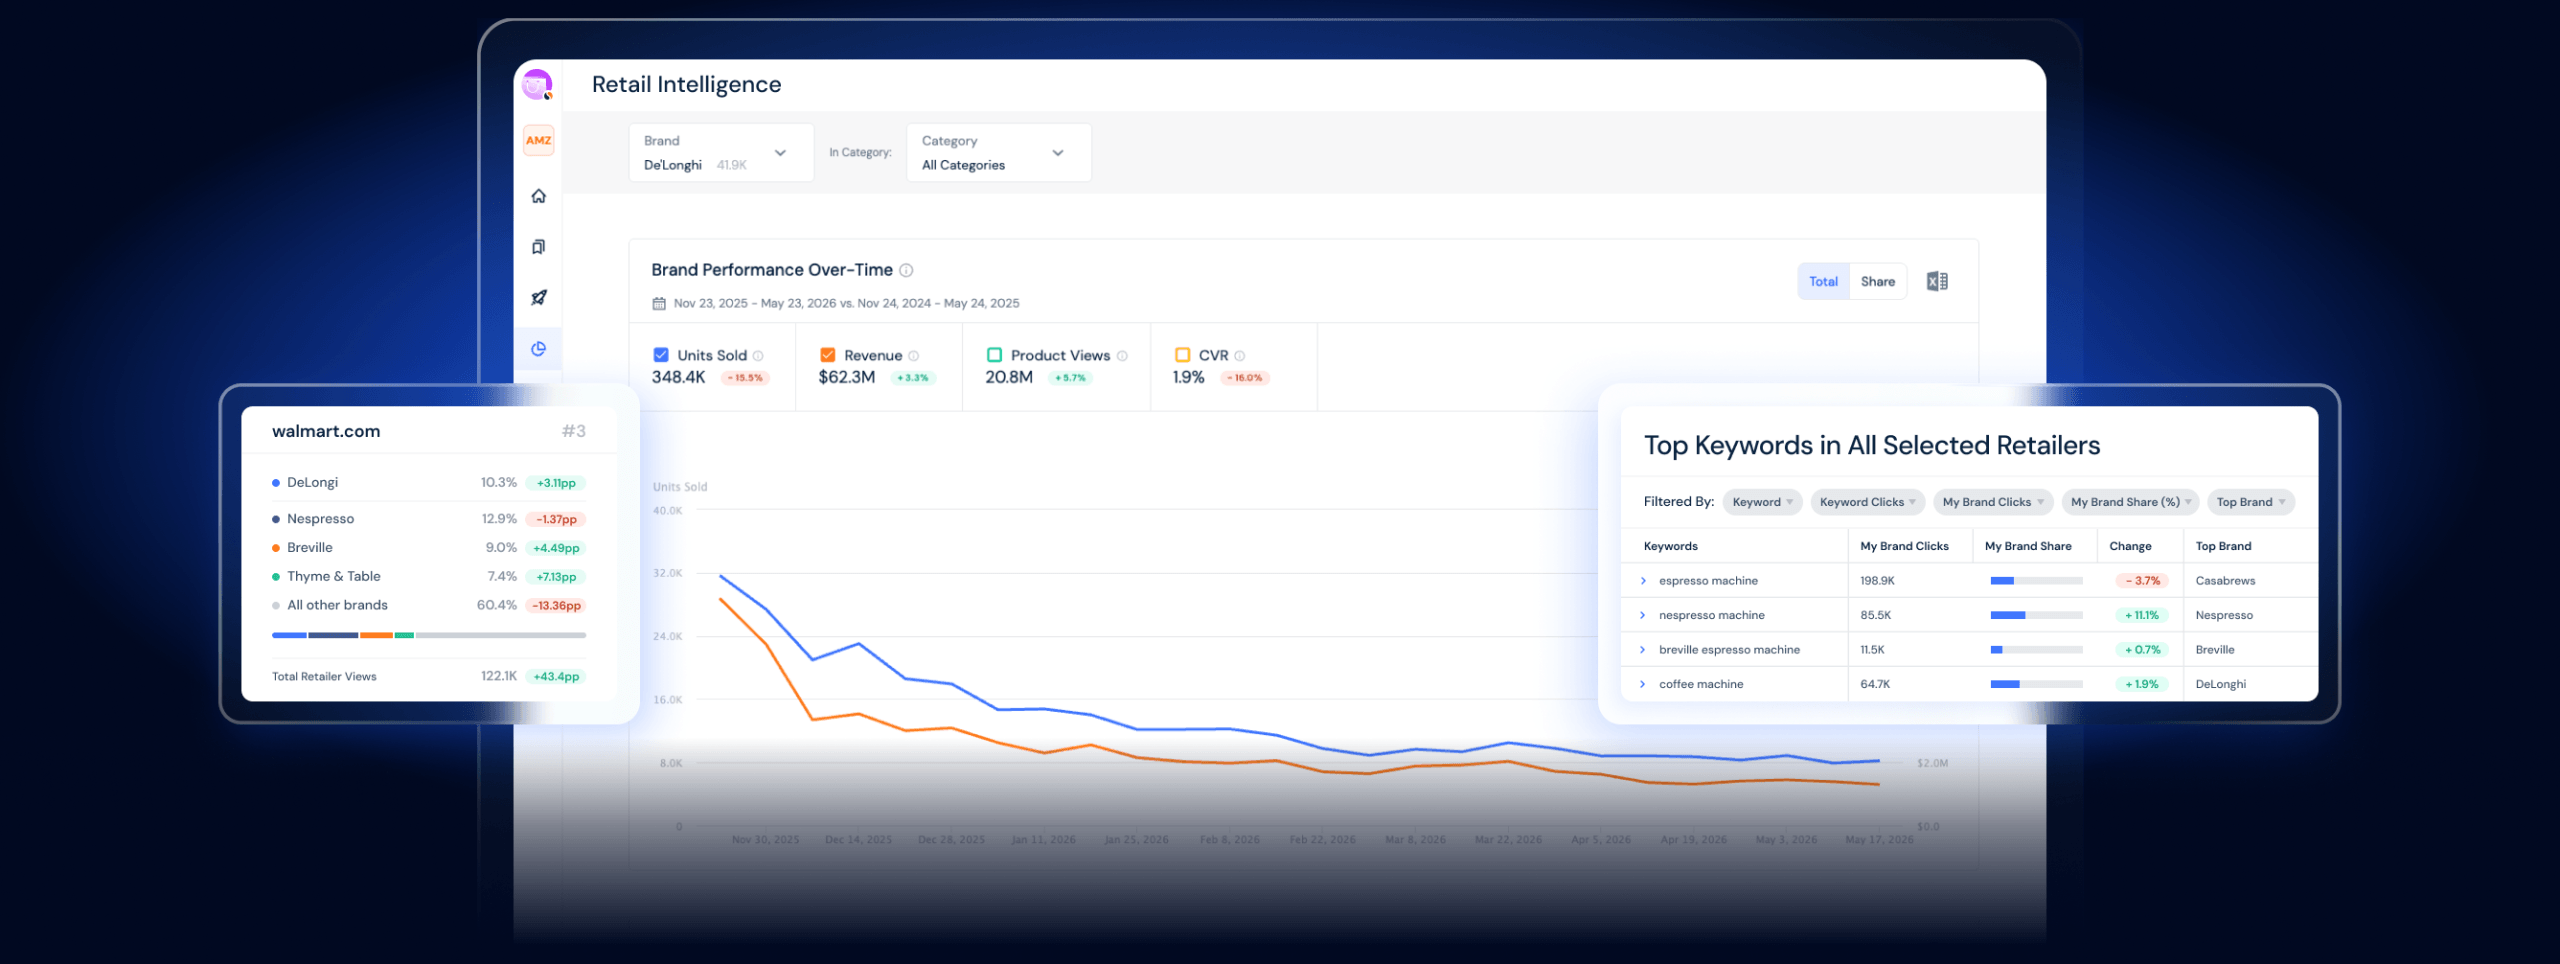Expand the breville espresso machine keyword row
This screenshot has width=2560, height=964.
click(x=1643, y=650)
